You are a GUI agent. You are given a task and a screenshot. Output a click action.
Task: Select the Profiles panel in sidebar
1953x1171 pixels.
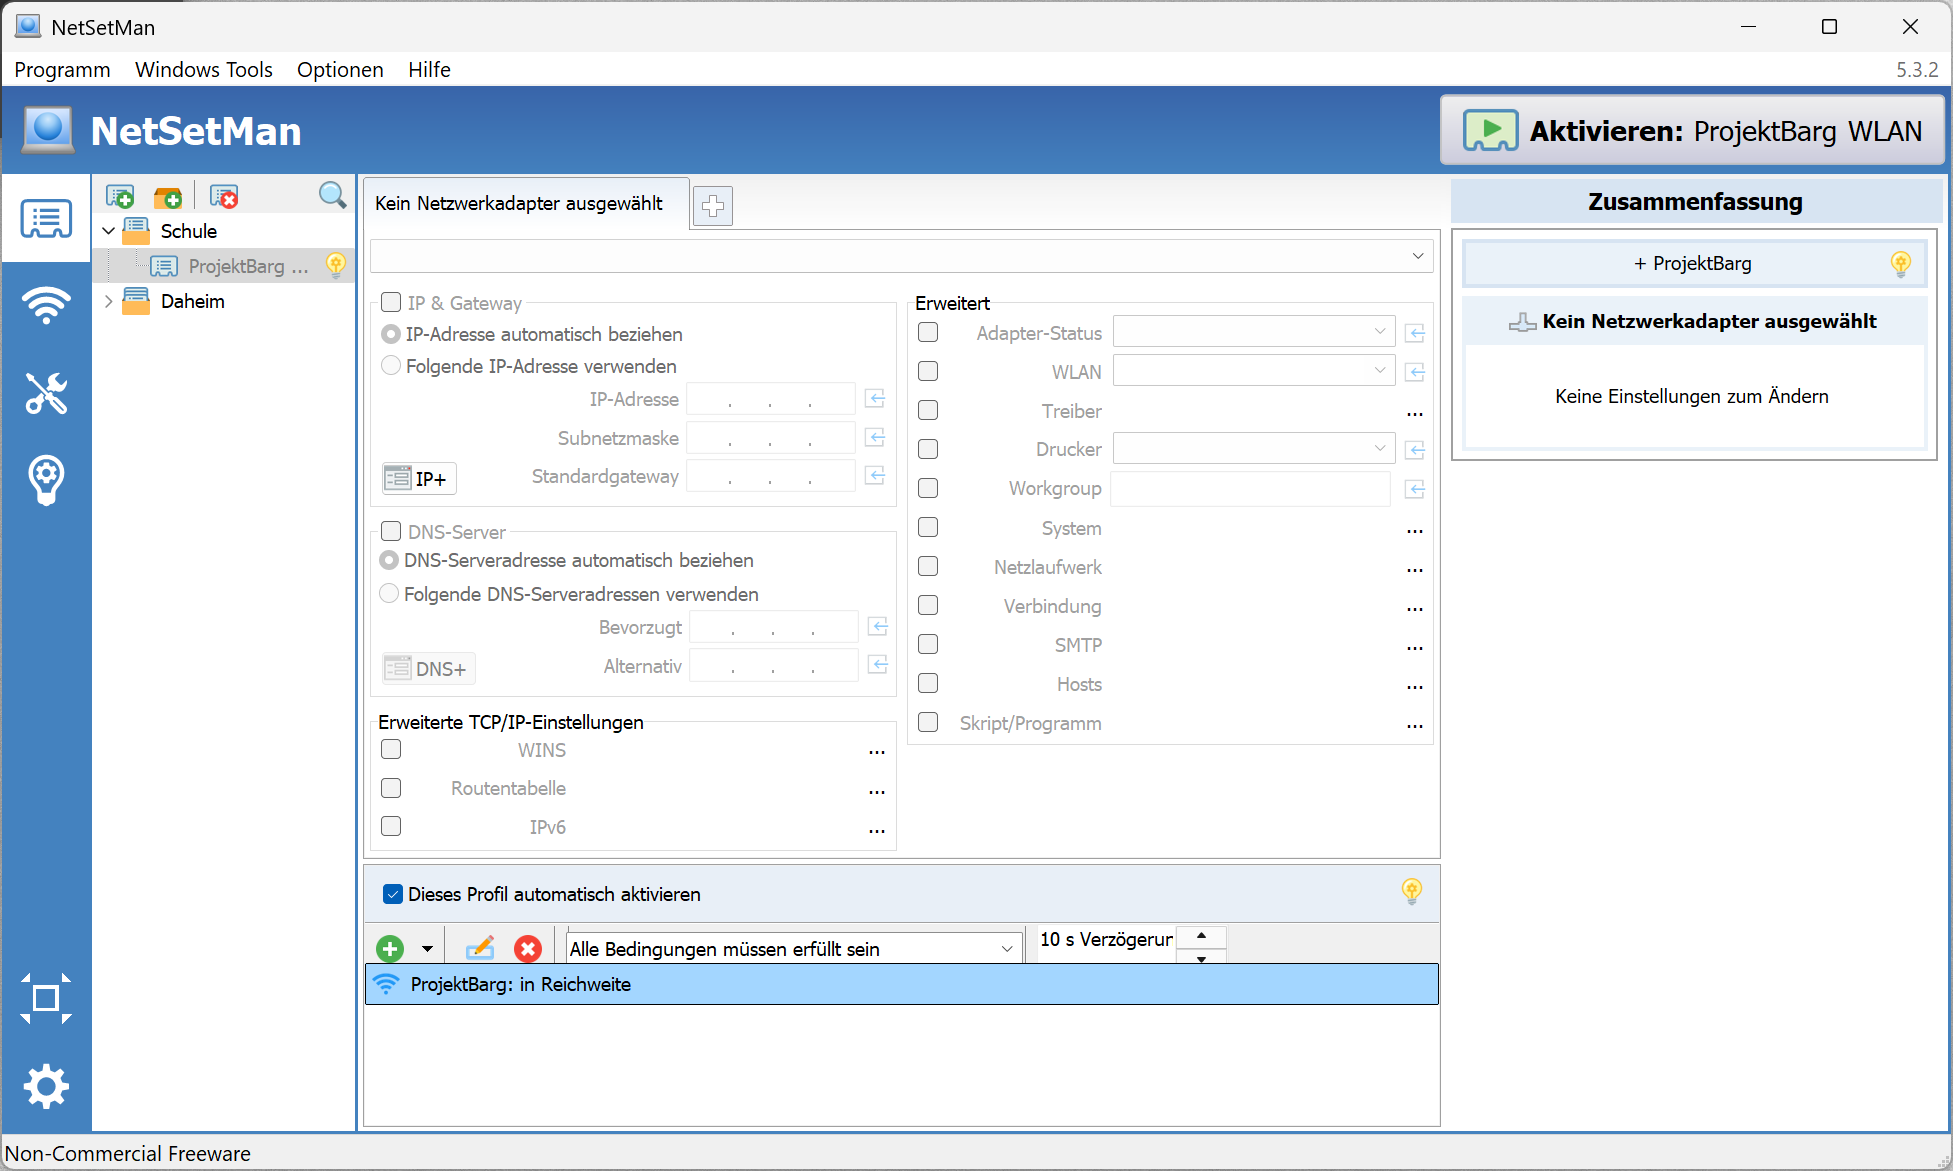pos(46,218)
